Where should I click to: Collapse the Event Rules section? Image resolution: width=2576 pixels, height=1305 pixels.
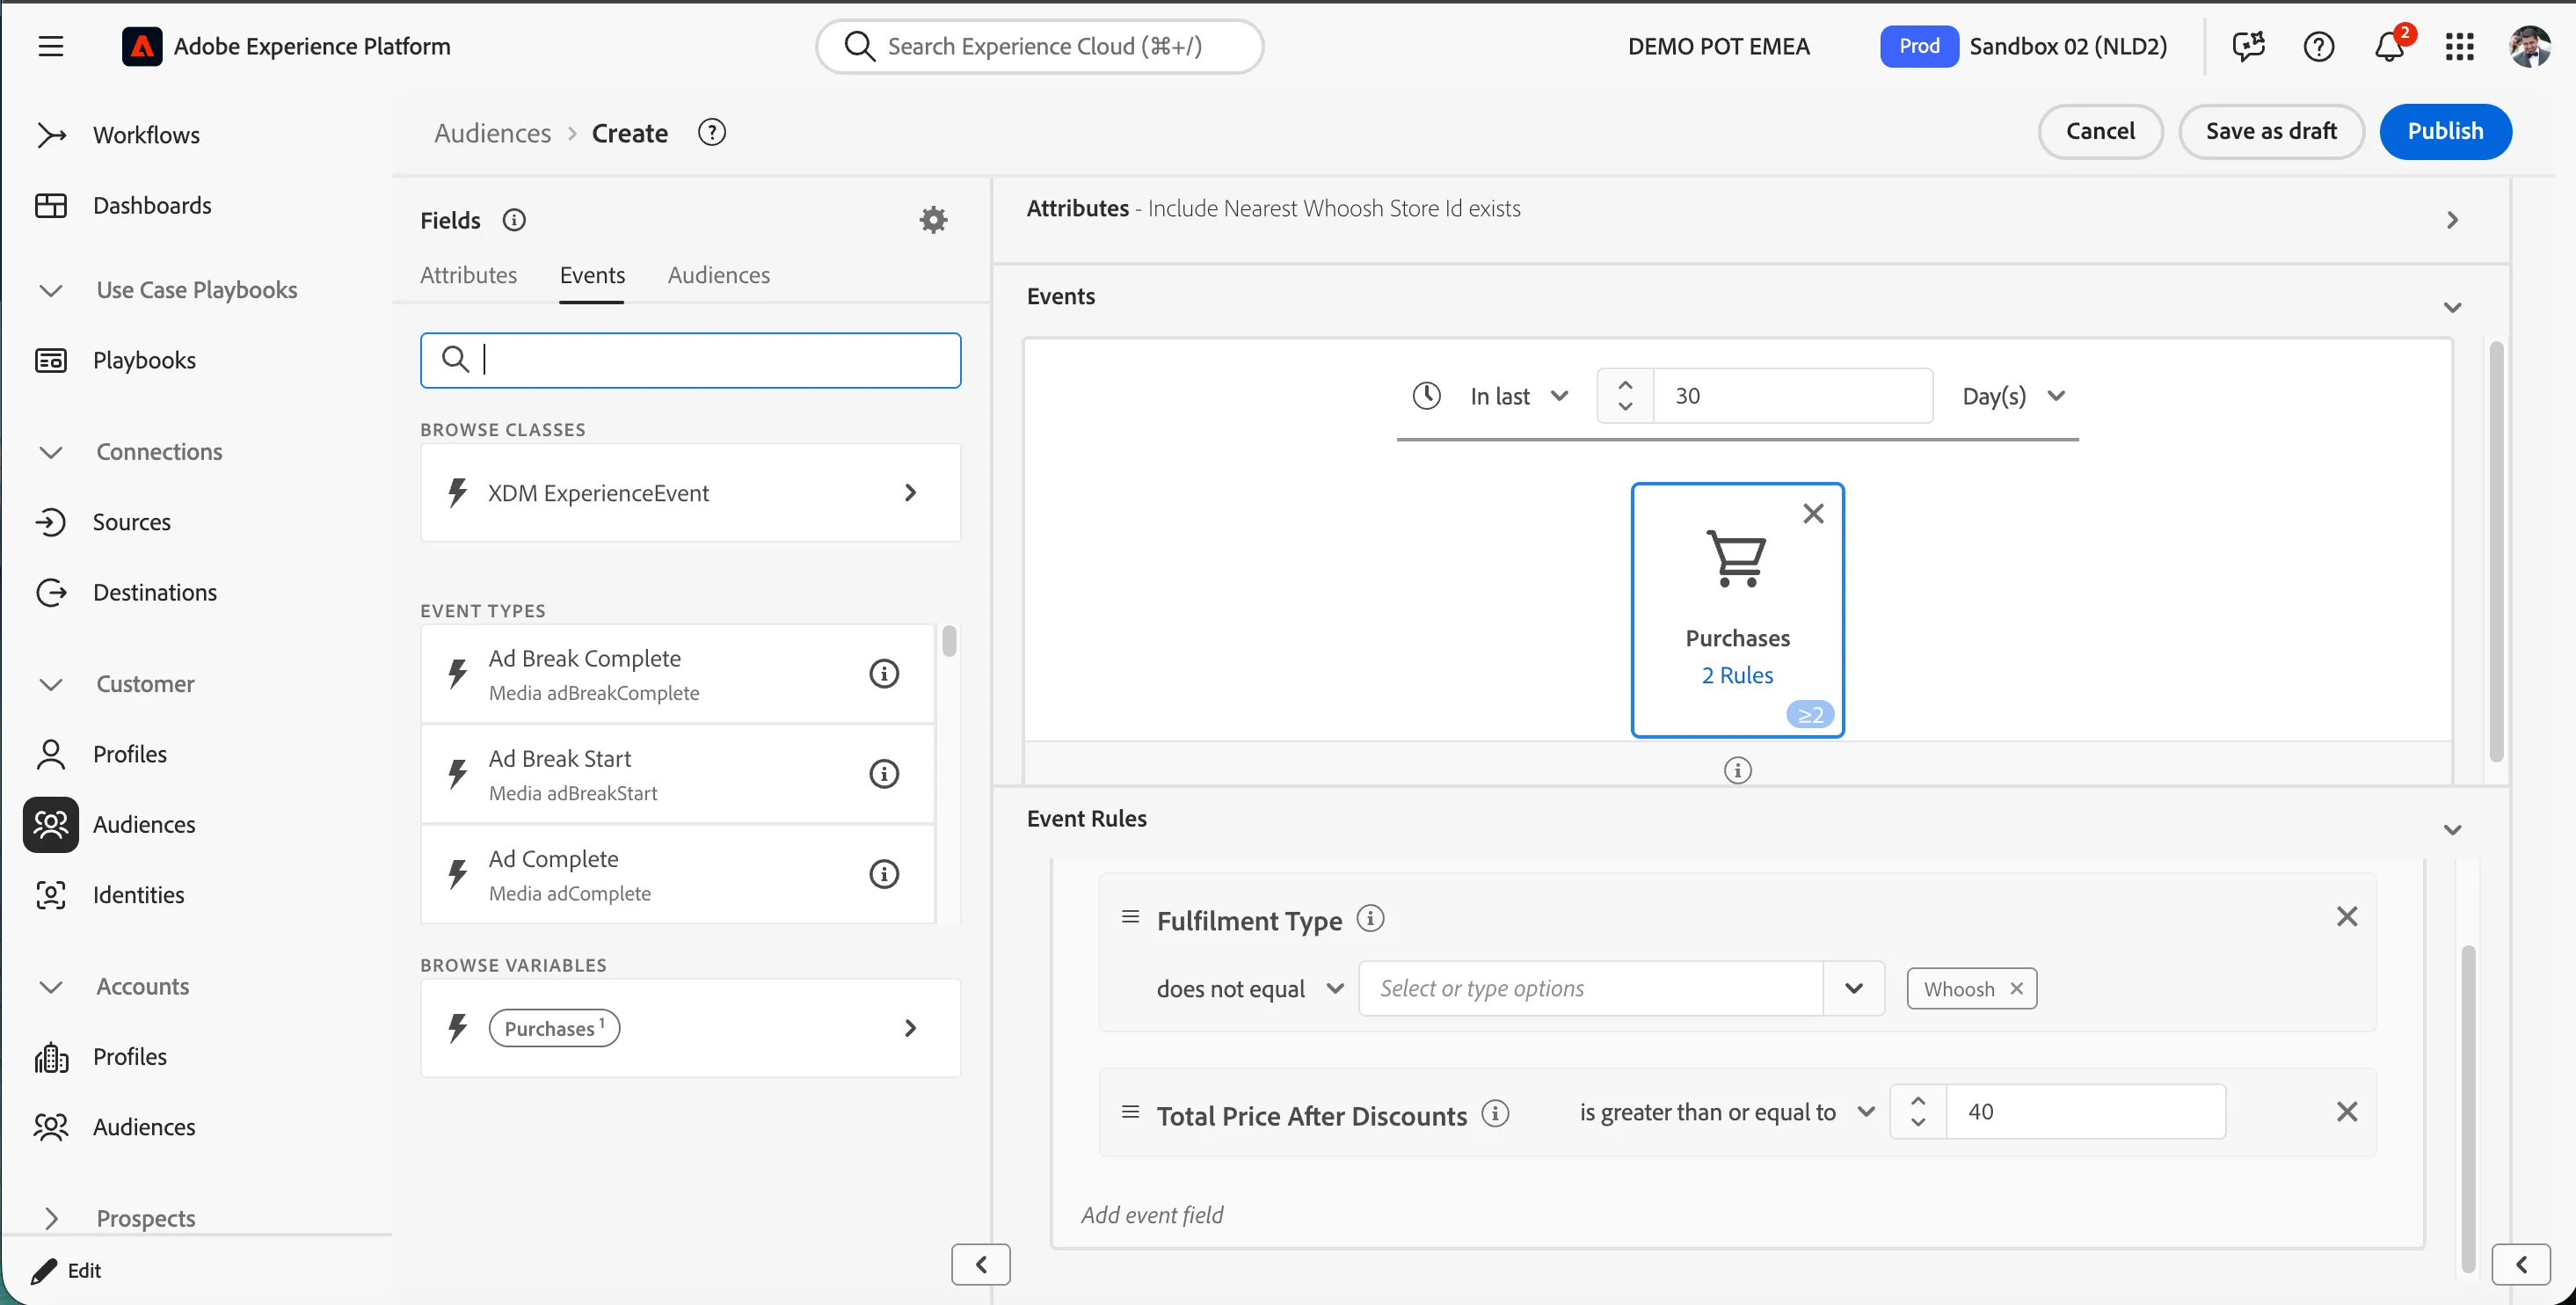[2452, 830]
